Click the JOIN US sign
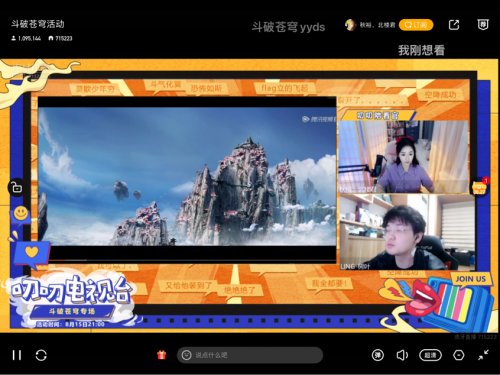 (x=471, y=279)
